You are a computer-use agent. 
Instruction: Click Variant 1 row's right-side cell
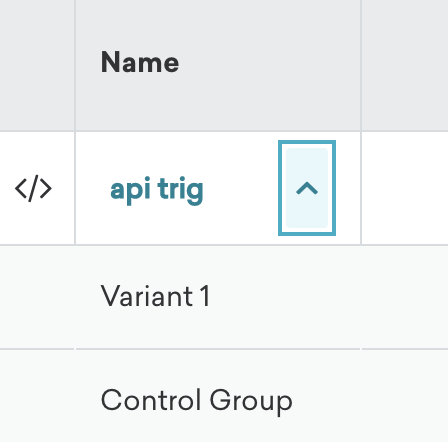405,297
